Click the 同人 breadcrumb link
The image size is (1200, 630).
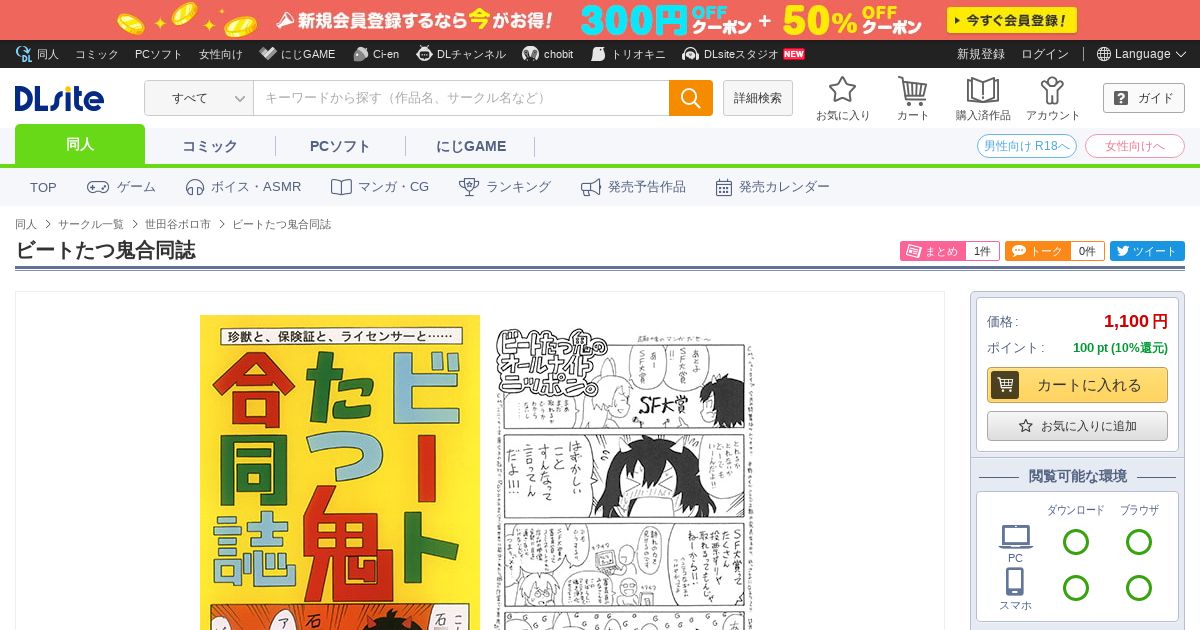(x=26, y=224)
